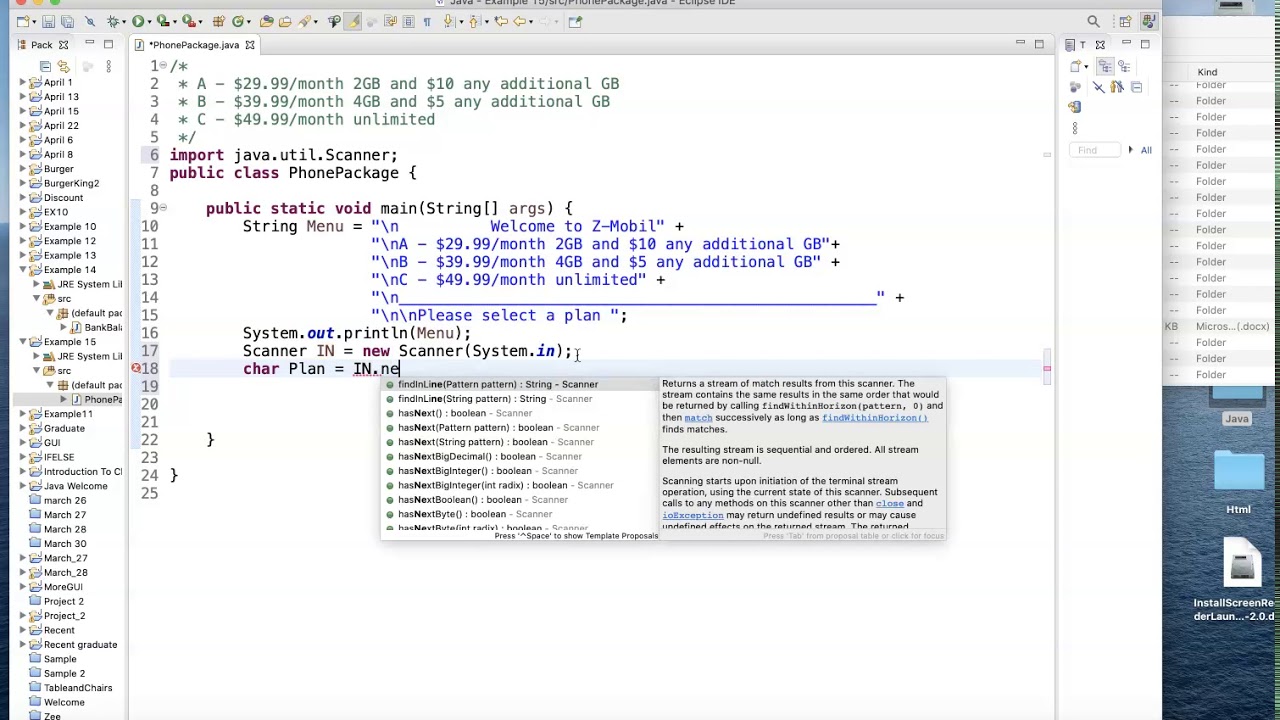Go to Last Edit Location icon

coord(501,21)
